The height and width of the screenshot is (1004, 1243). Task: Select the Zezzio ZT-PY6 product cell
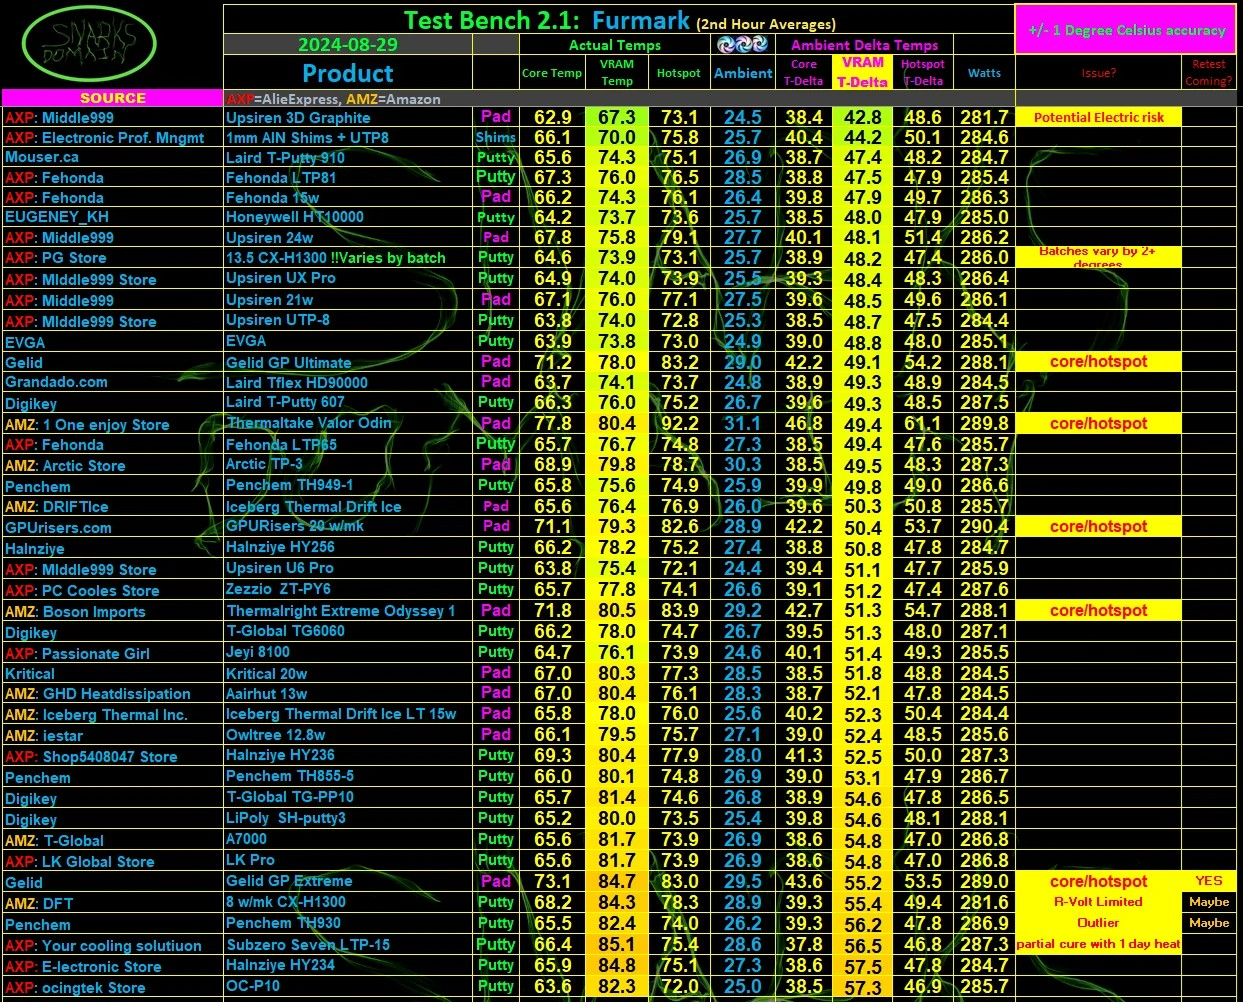tap(348, 589)
